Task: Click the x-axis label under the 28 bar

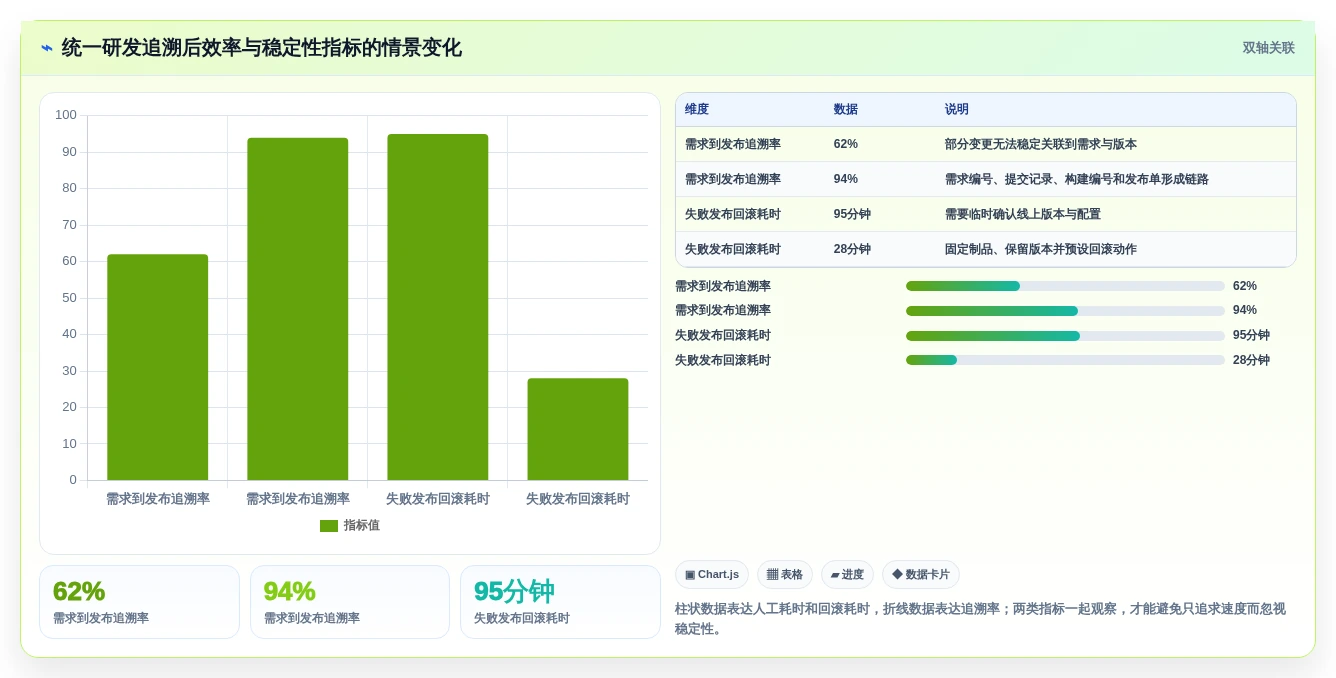Action: (578, 499)
